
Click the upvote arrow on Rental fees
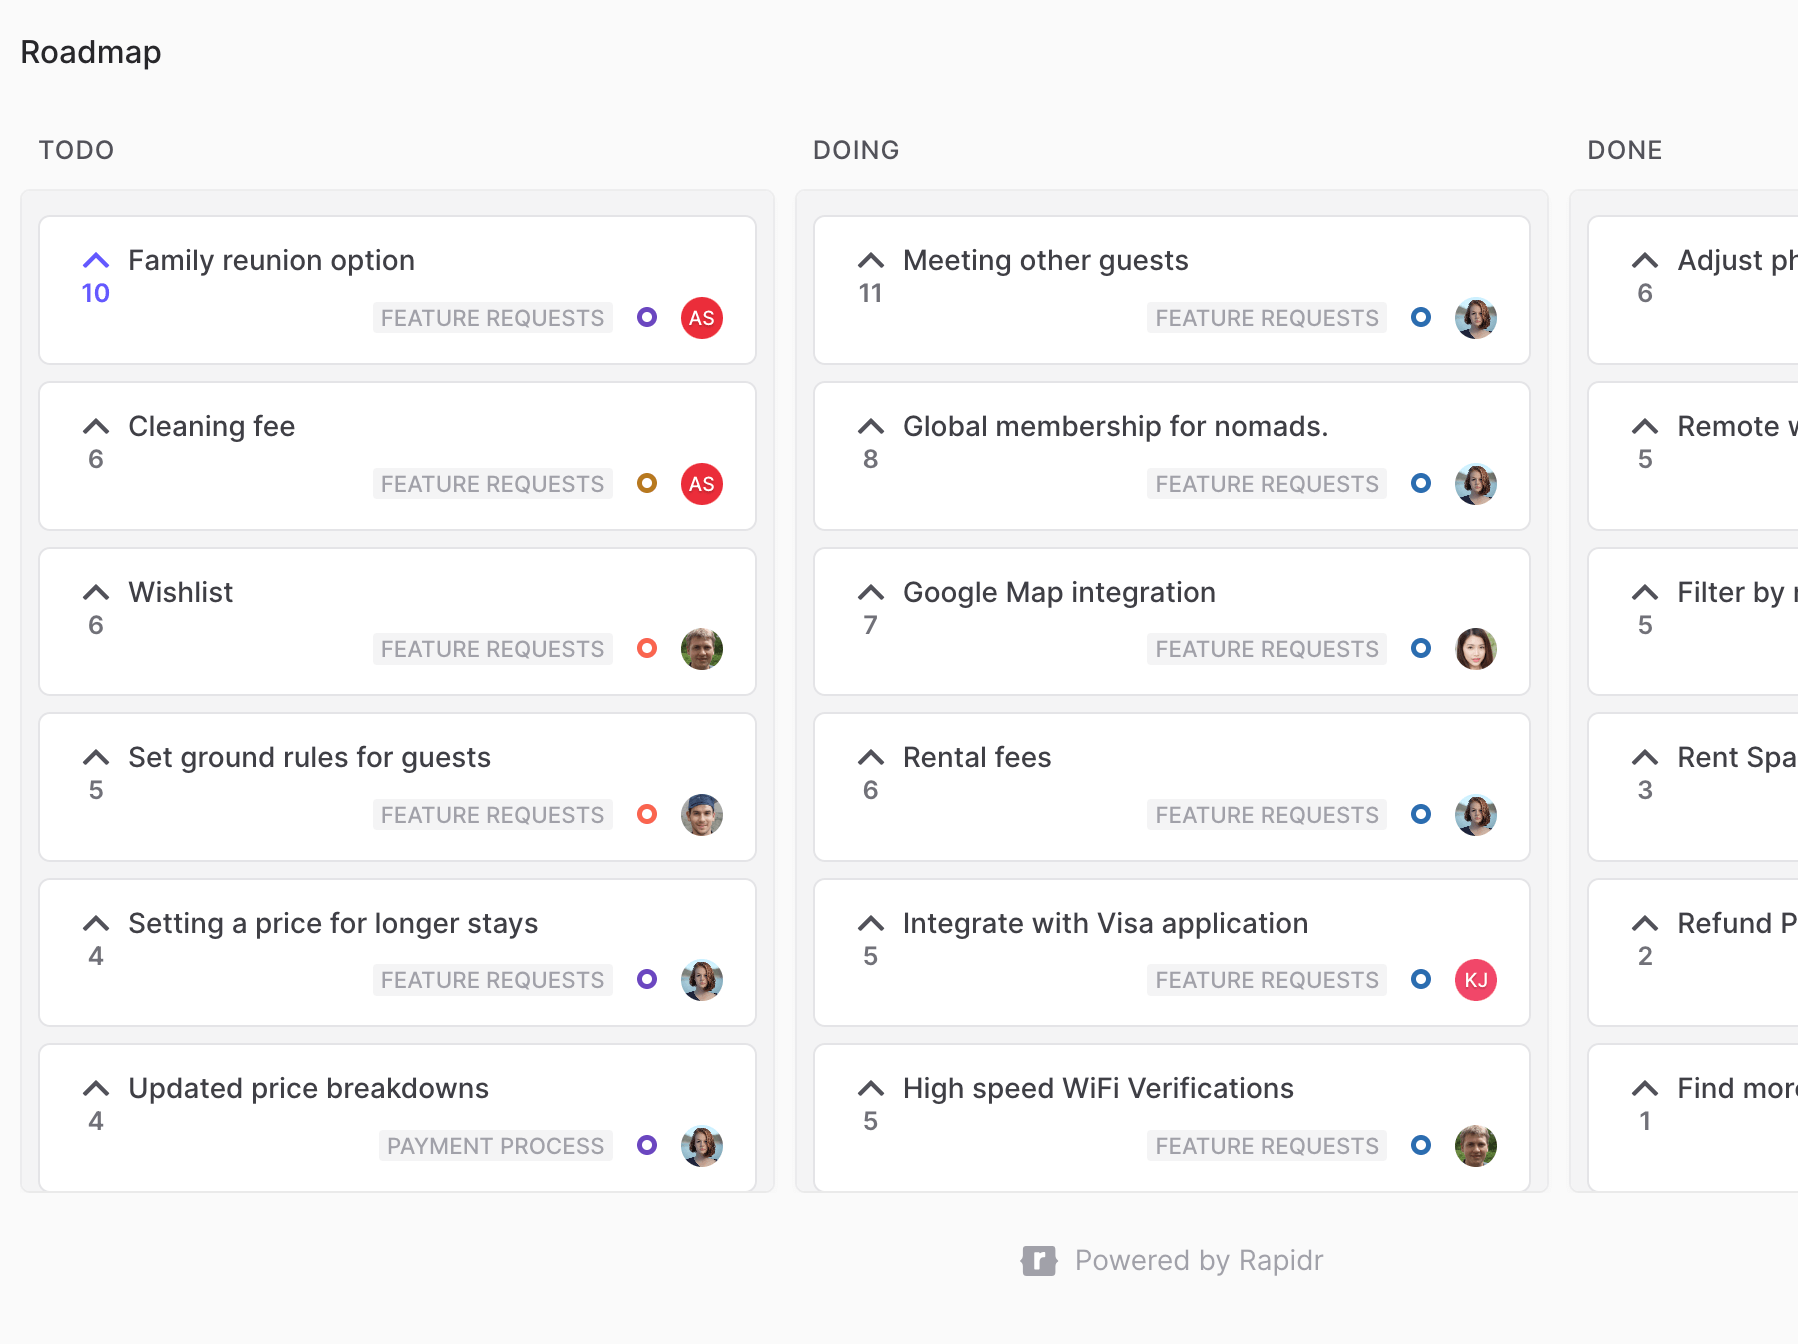point(871,757)
